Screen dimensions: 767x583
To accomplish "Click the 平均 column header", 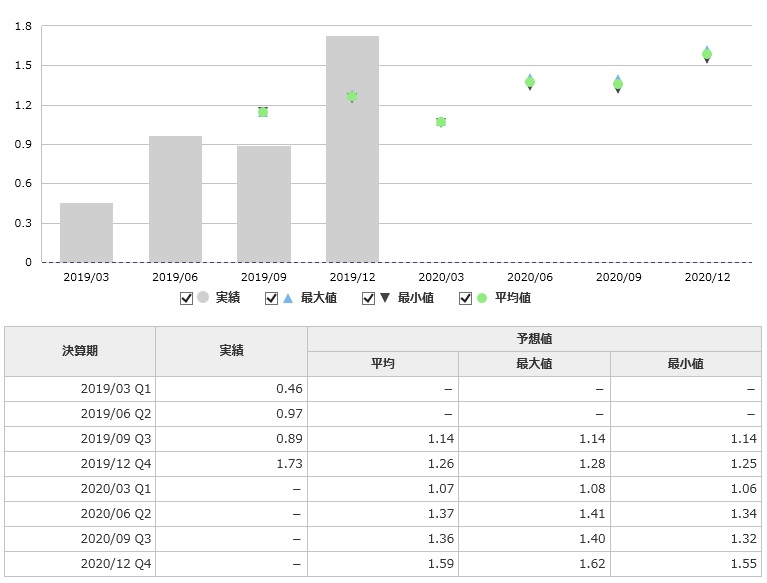I will pos(383,364).
